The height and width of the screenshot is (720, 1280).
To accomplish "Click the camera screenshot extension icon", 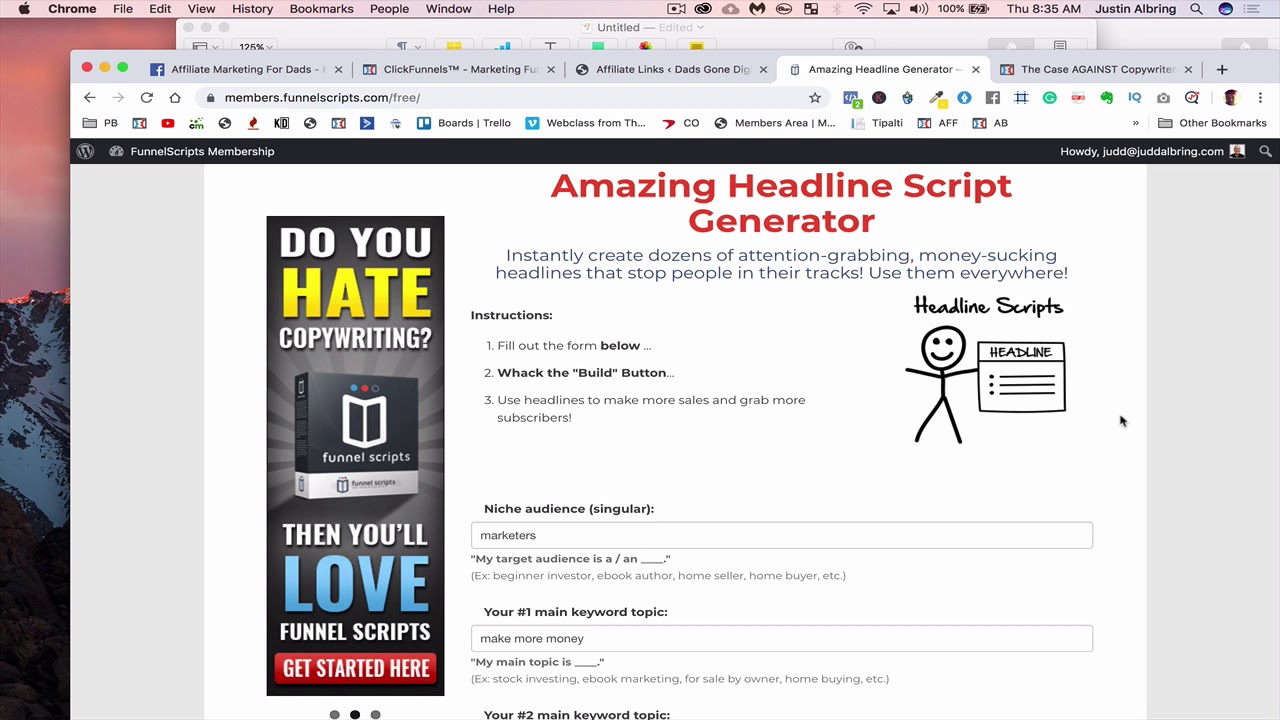I will click(1163, 98).
